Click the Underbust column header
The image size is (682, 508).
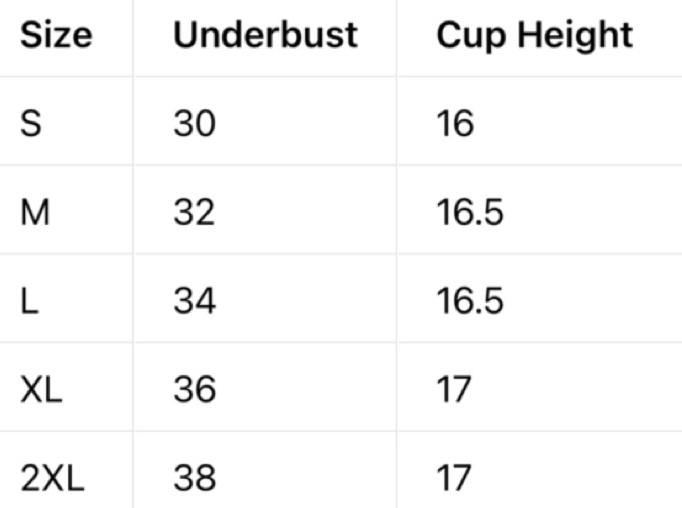pyautogui.click(x=265, y=36)
